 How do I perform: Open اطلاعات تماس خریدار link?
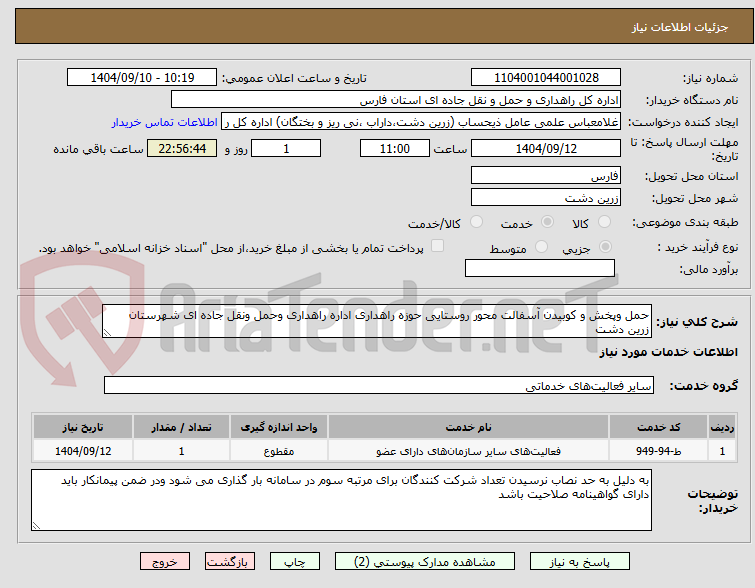point(165,122)
